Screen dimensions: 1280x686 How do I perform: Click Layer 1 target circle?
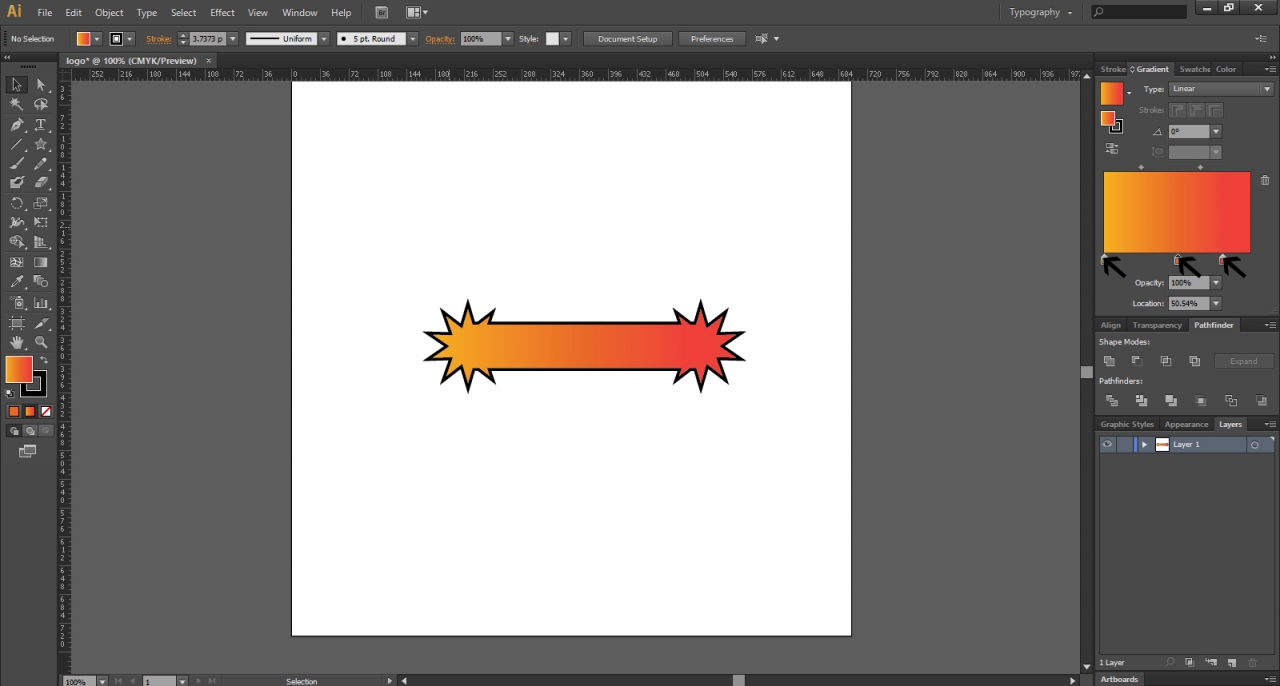click(1254, 445)
